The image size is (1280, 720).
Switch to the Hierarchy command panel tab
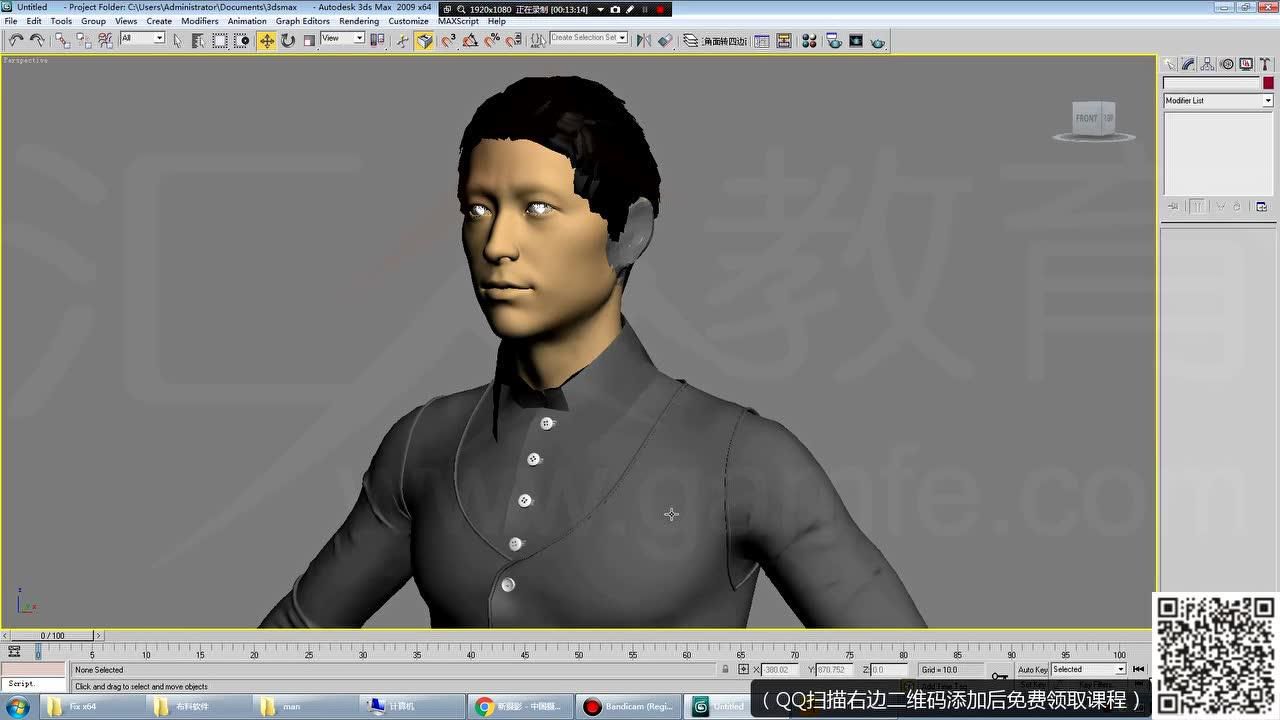[1208, 64]
